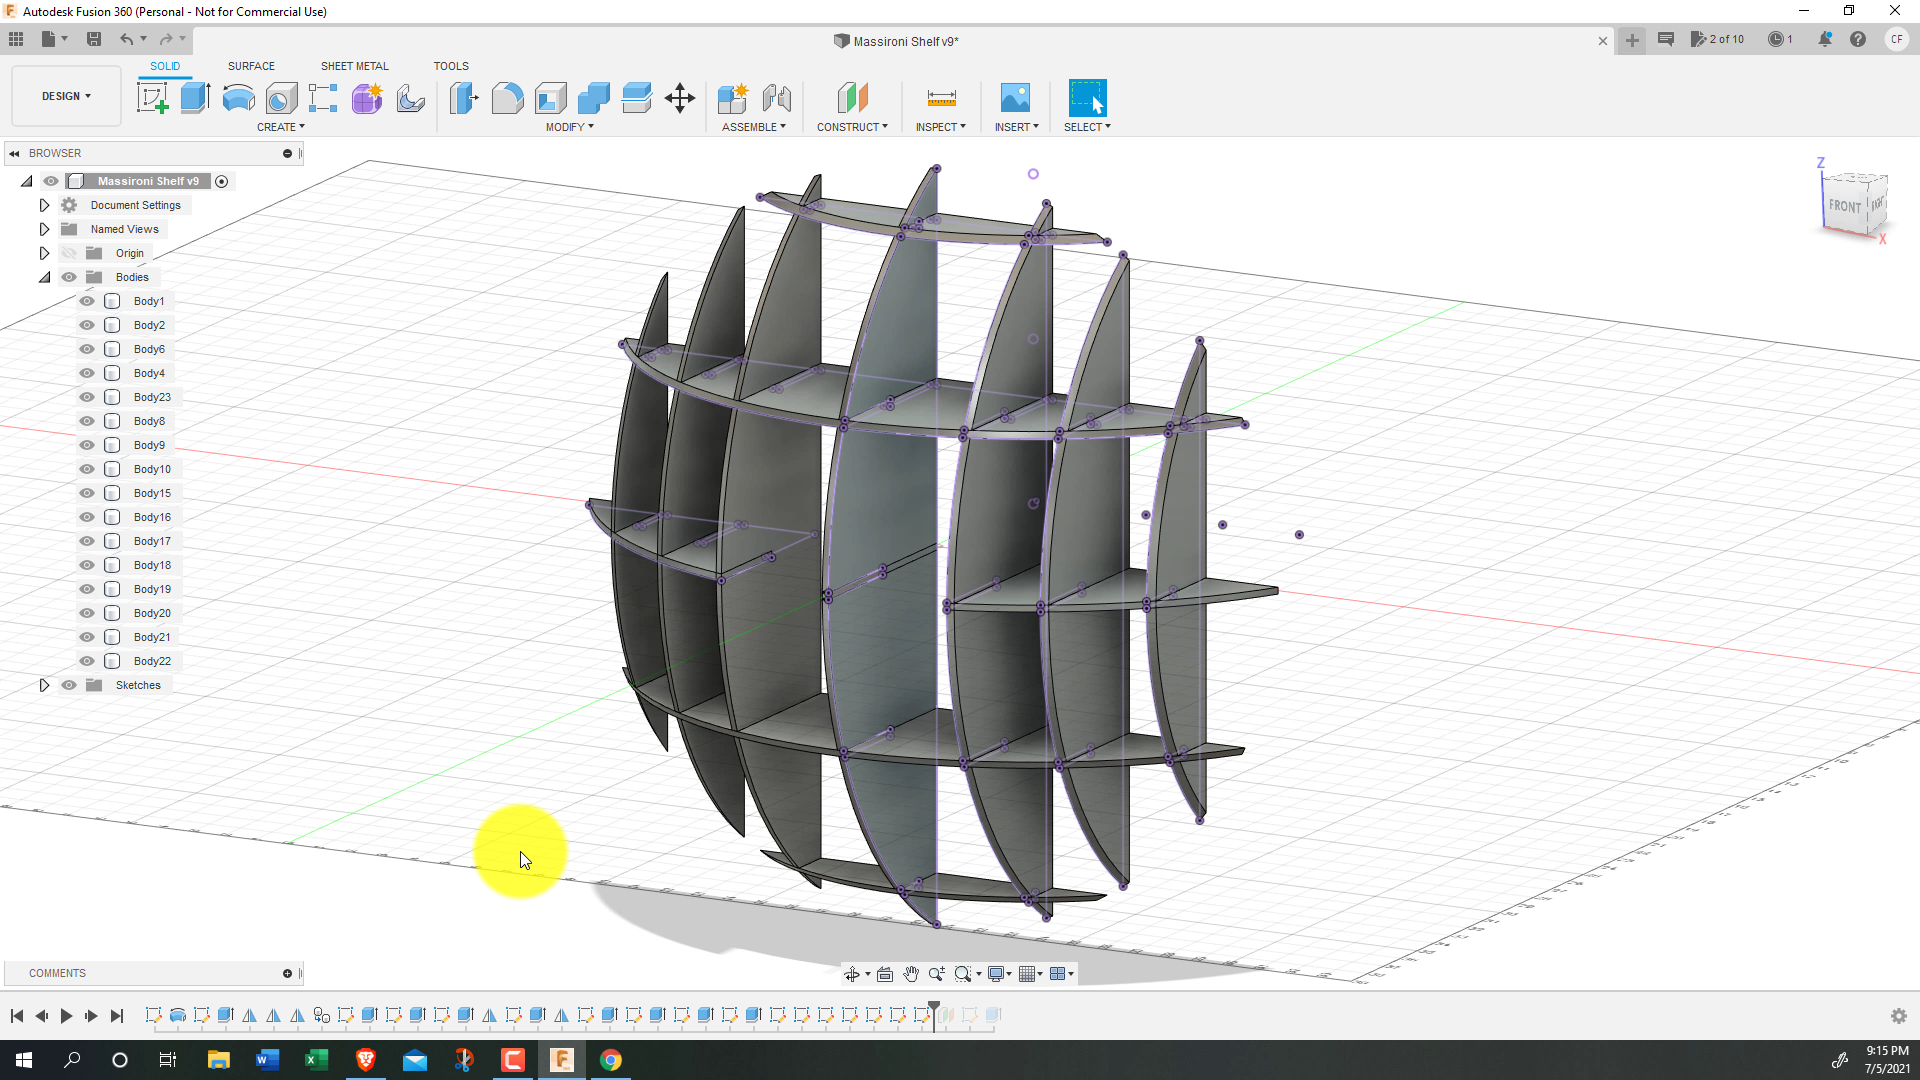Expand the Document Settings node
This screenshot has width=1920, height=1080.
point(44,205)
